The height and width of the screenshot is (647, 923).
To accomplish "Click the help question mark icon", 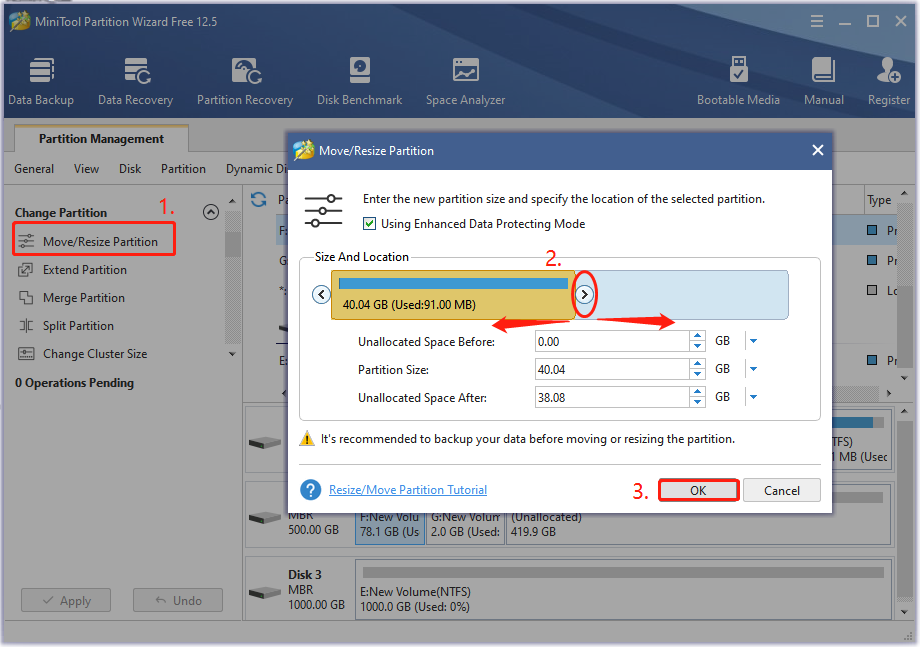I will [310, 490].
